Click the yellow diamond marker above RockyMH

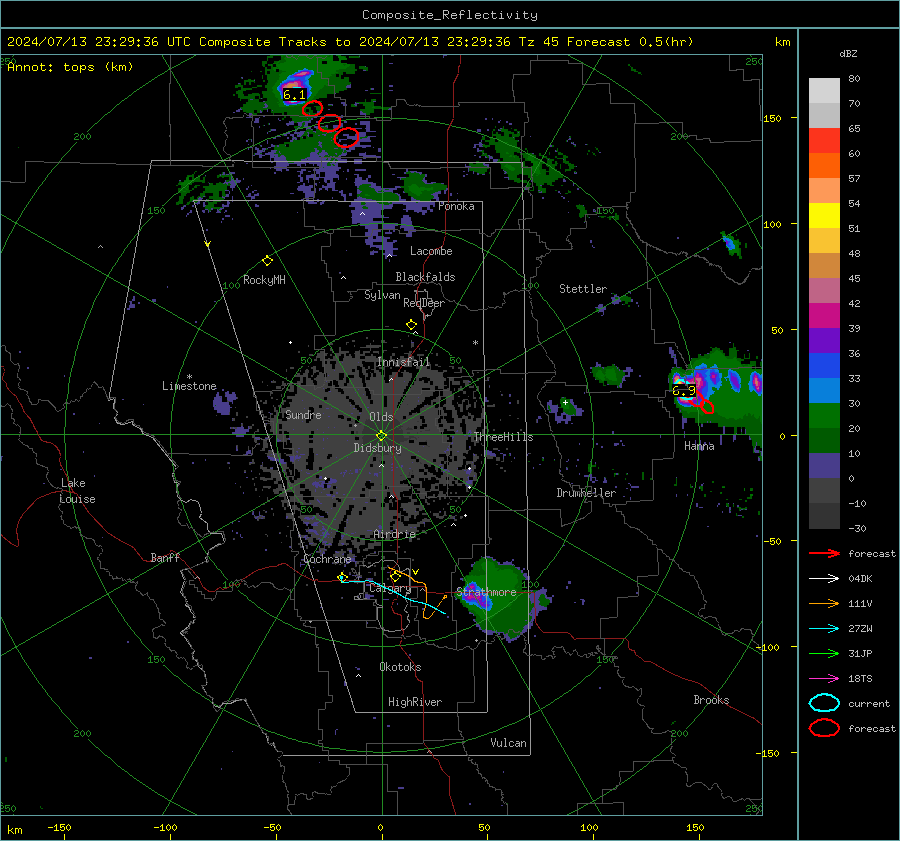click(x=267, y=261)
